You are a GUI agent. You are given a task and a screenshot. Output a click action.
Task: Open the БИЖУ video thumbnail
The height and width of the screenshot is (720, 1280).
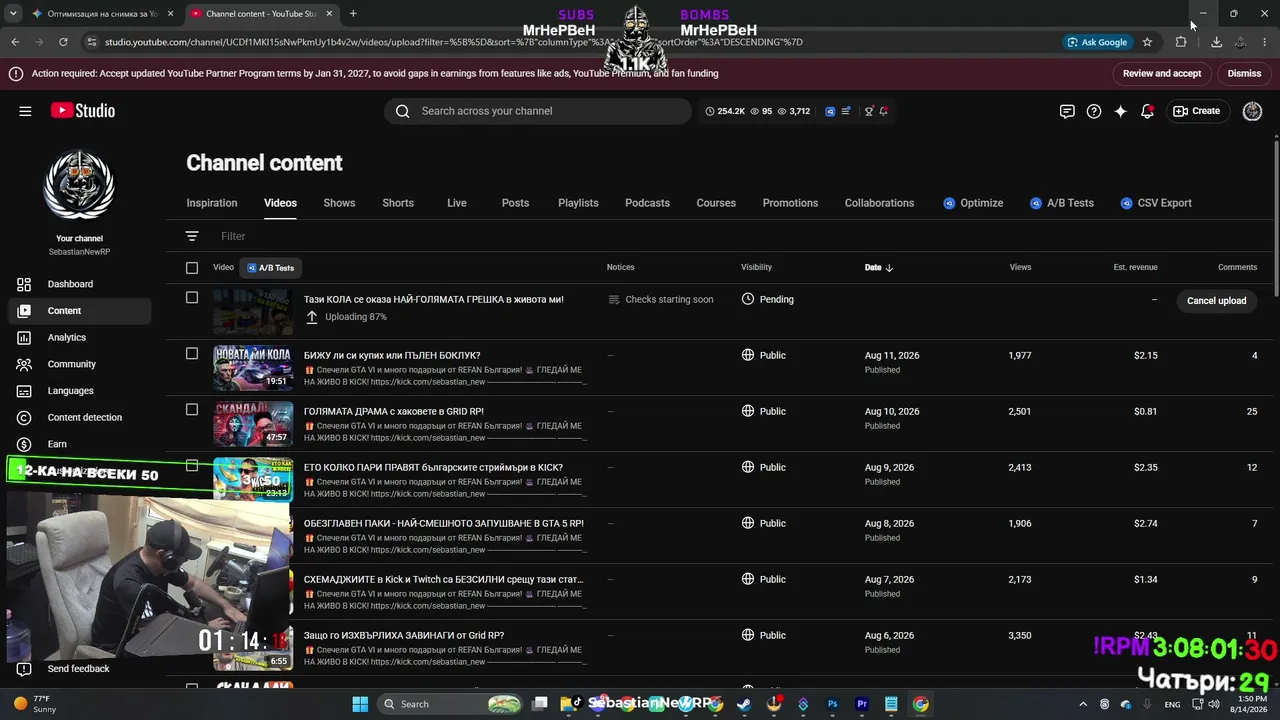pyautogui.click(x=253, y=367)
